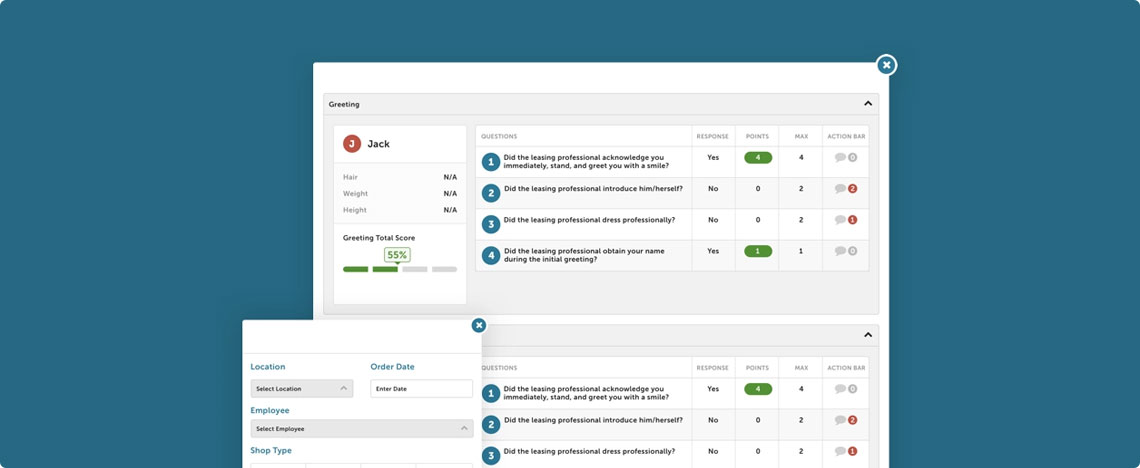Collapse the second section with chevron

[x=867, y=335]
